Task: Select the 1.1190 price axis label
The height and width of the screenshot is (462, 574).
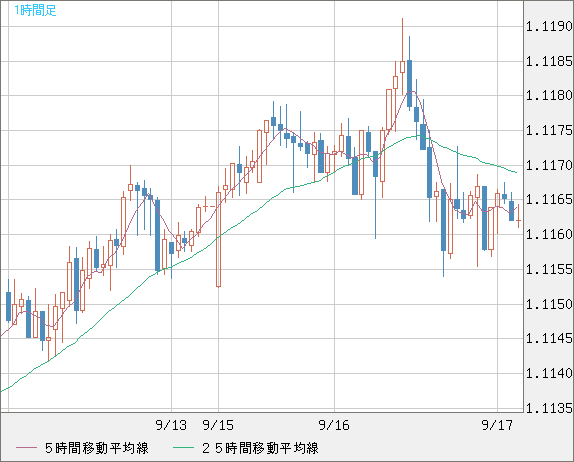Action: point(549,26)
